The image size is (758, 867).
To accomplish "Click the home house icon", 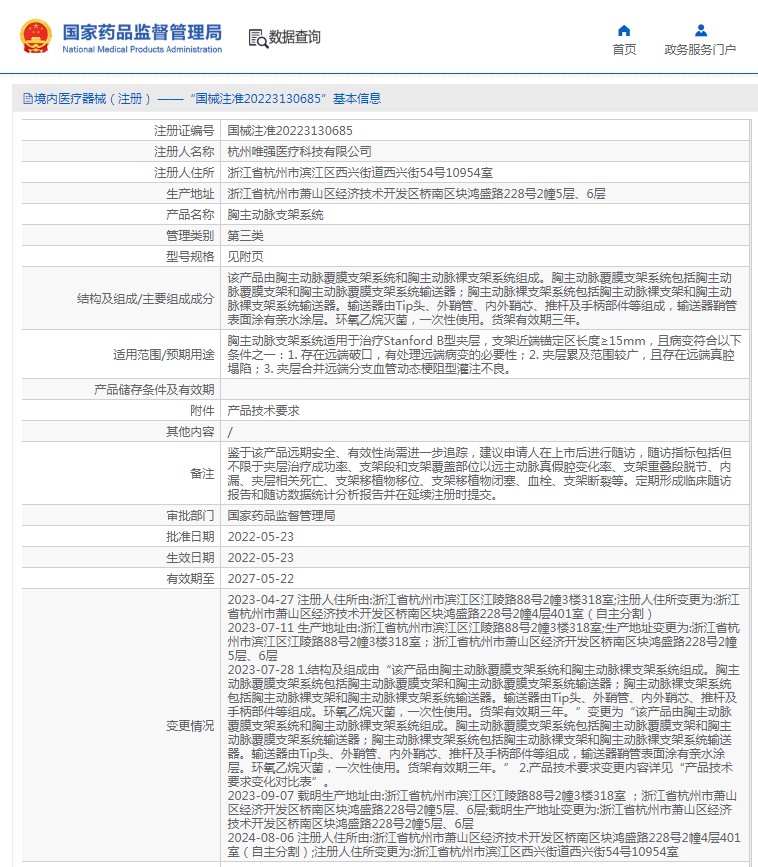I will [624, 30].
